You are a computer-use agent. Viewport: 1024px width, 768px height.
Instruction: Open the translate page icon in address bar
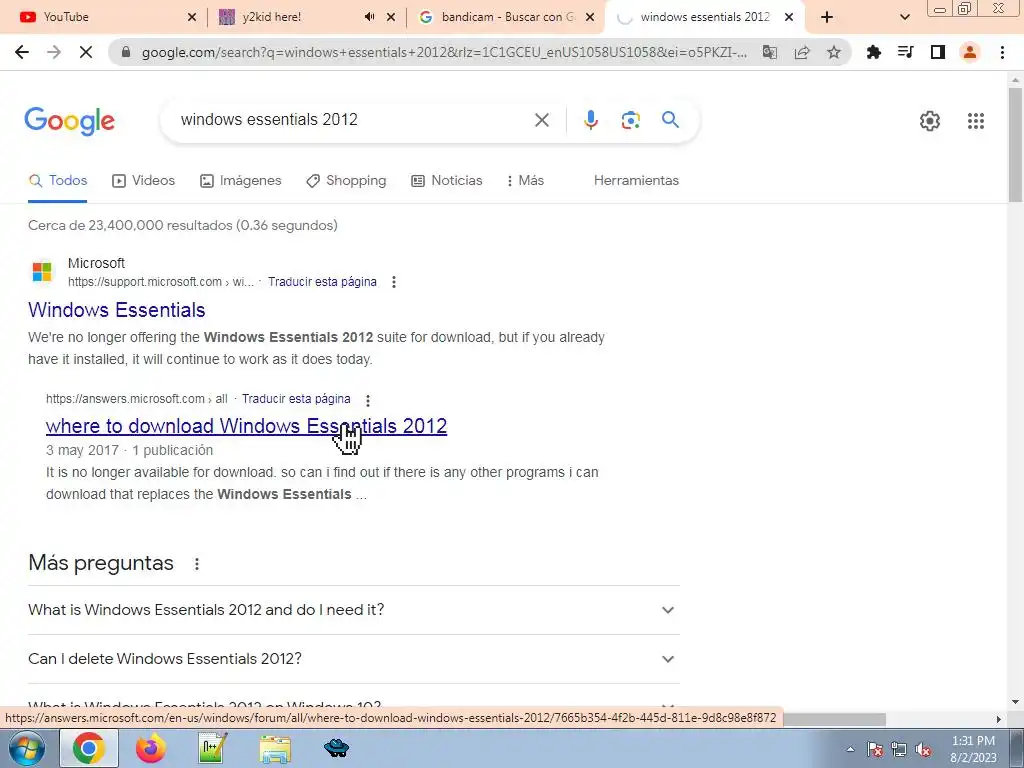(770, 52)
